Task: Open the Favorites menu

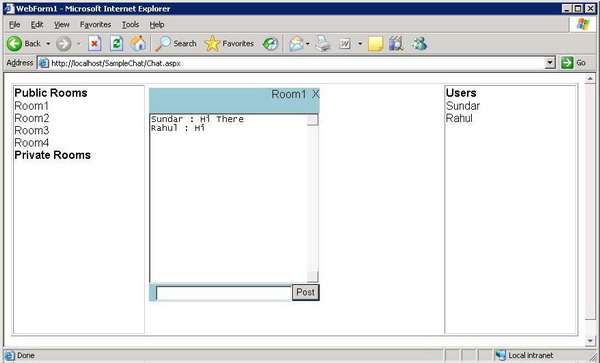Action: coord(95,24)
